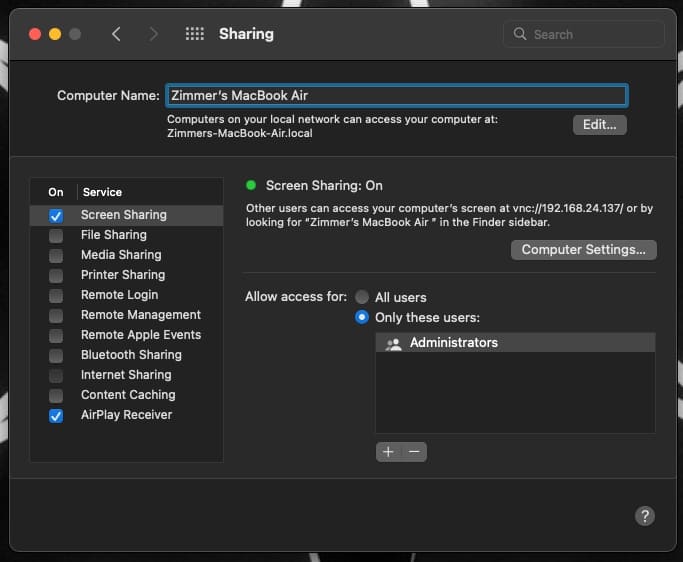Enable the Media Sharing checkbox
Image resolution: width=683 pixels, height=562 pixels.
click(56, 256)
